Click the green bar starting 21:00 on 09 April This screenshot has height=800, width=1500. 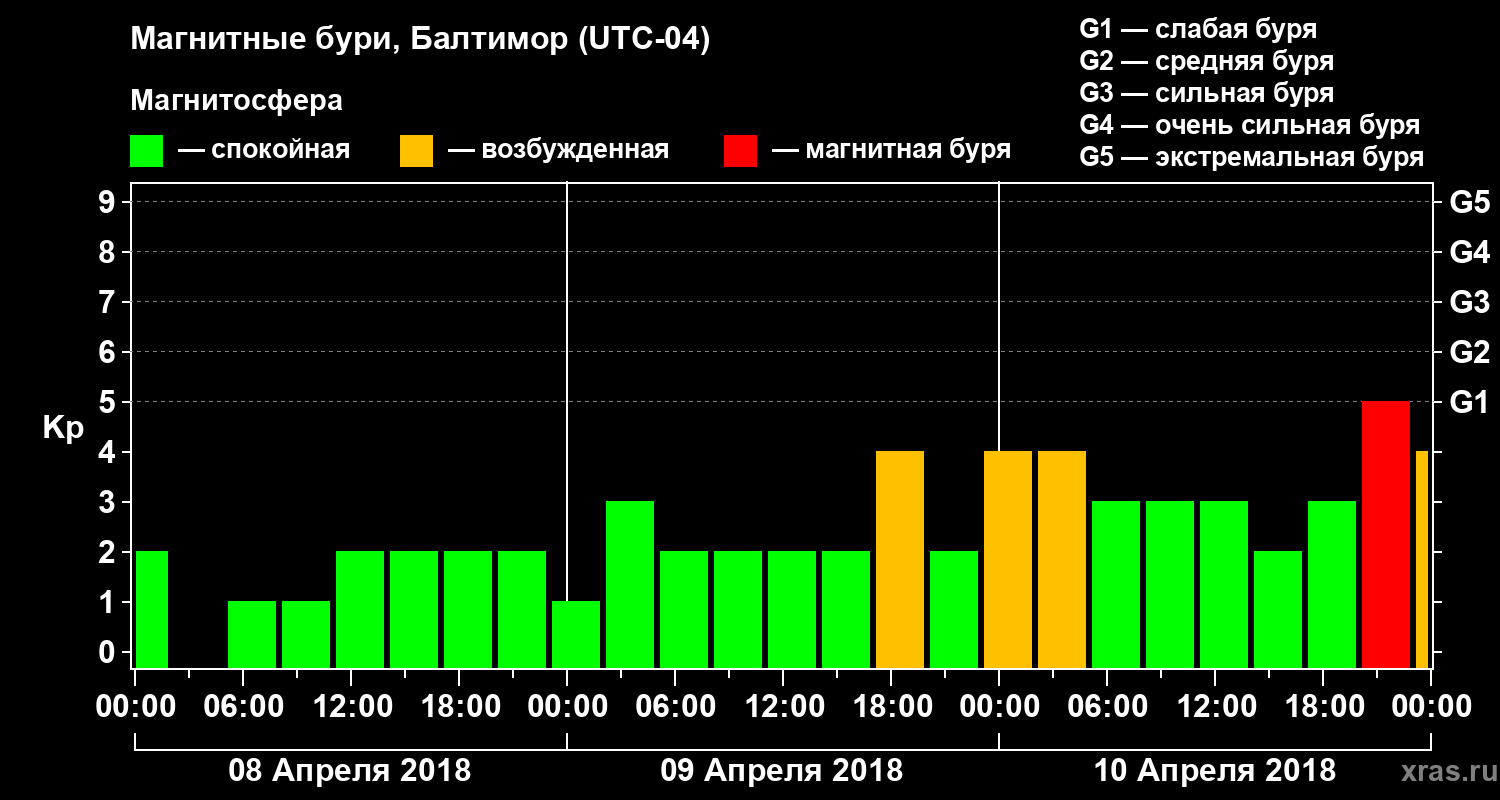pyautogui.click(x=954, y=610)
